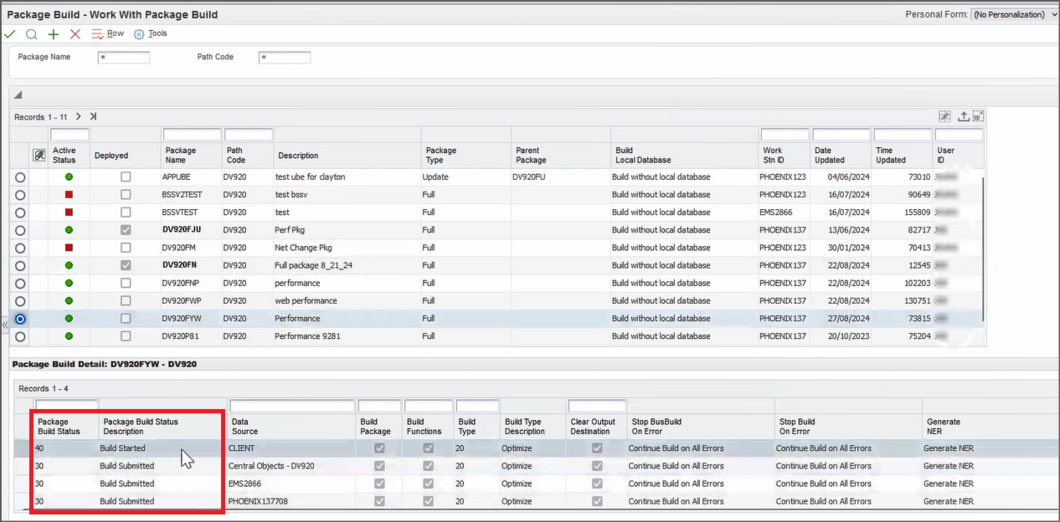Open the customize grid pencil icon
This screenshot has height=522, width=1060.
click(x=945, y=117)
